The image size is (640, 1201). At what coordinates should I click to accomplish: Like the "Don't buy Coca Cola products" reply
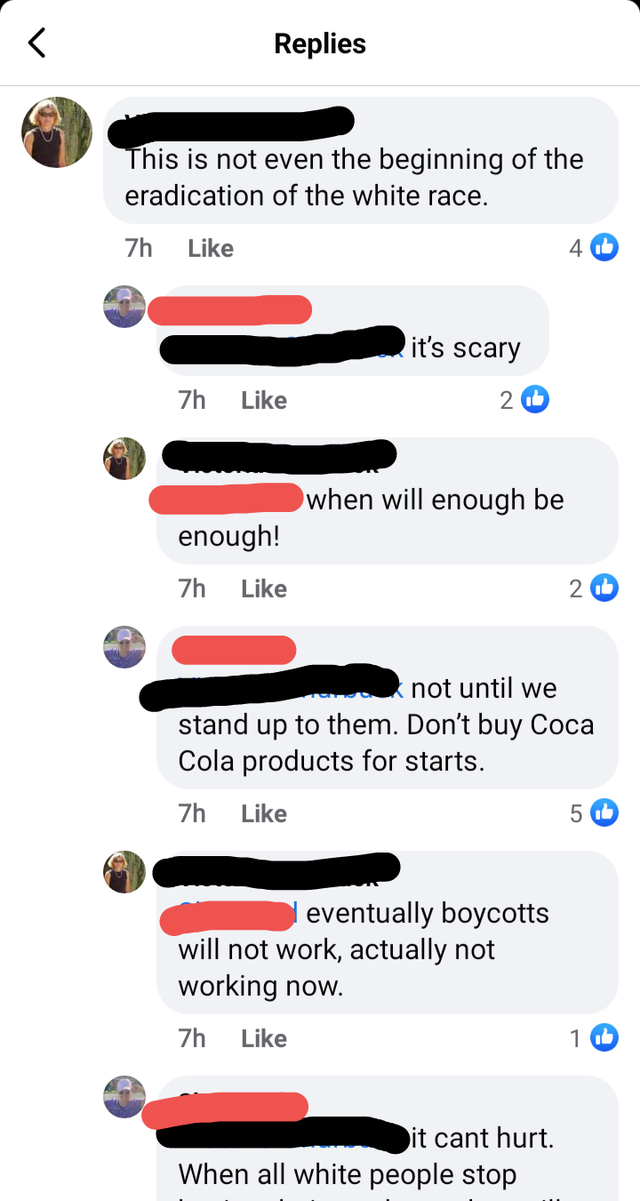264,814
